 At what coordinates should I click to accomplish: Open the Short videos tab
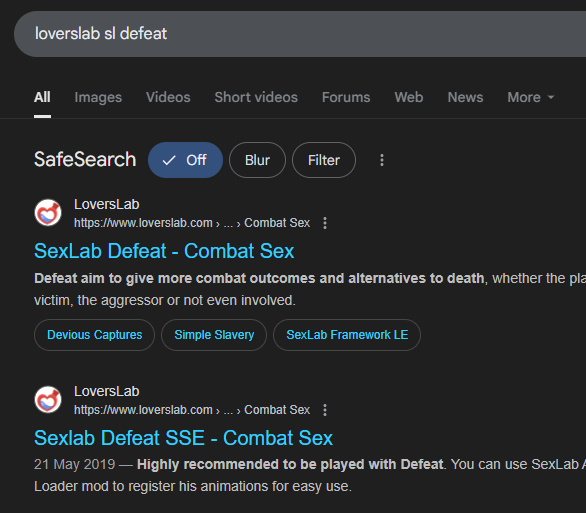click(x=256, y=97)
